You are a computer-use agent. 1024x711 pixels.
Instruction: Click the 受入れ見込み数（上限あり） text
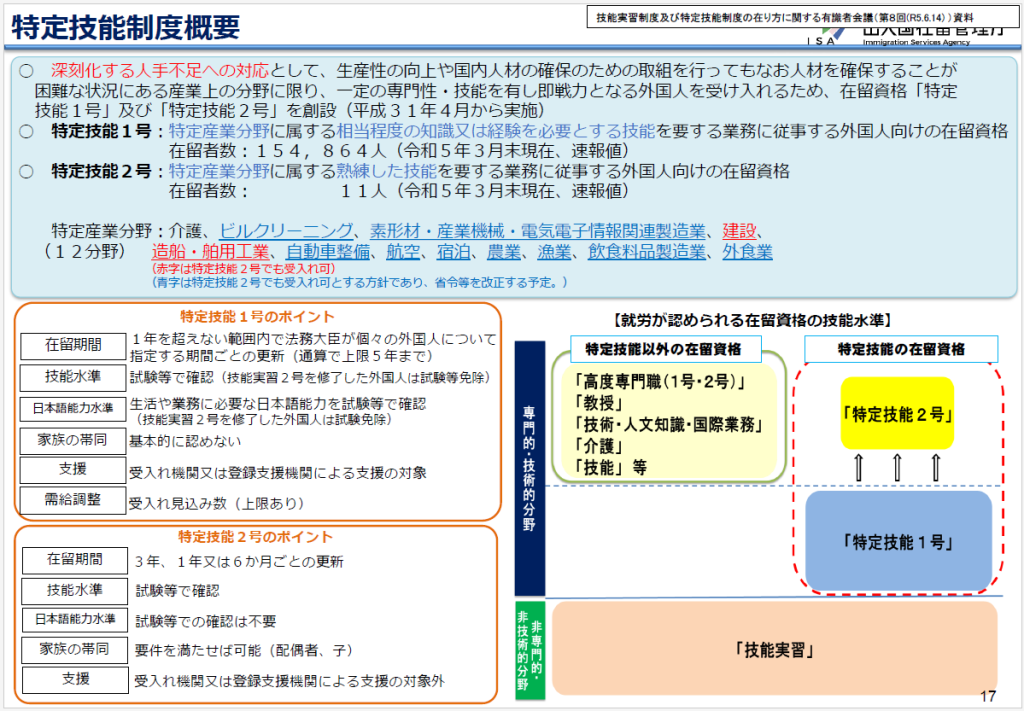217,503
